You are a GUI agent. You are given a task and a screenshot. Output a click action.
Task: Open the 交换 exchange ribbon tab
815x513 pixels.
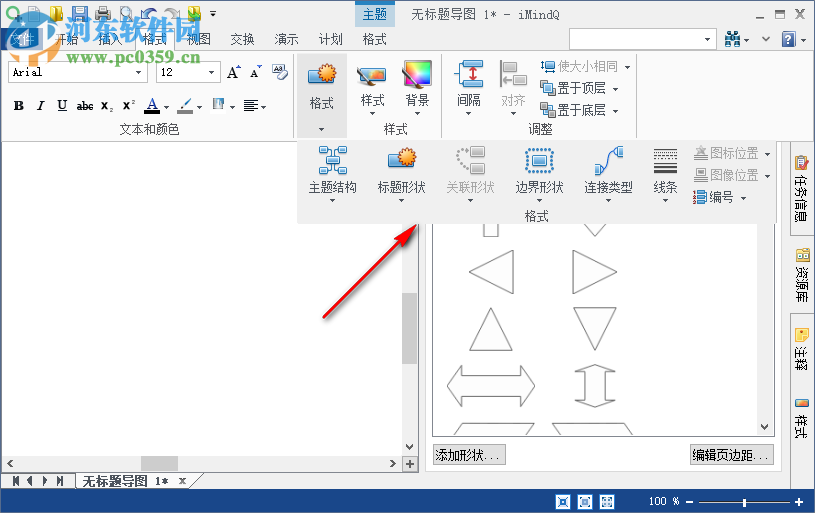point(242,39)
